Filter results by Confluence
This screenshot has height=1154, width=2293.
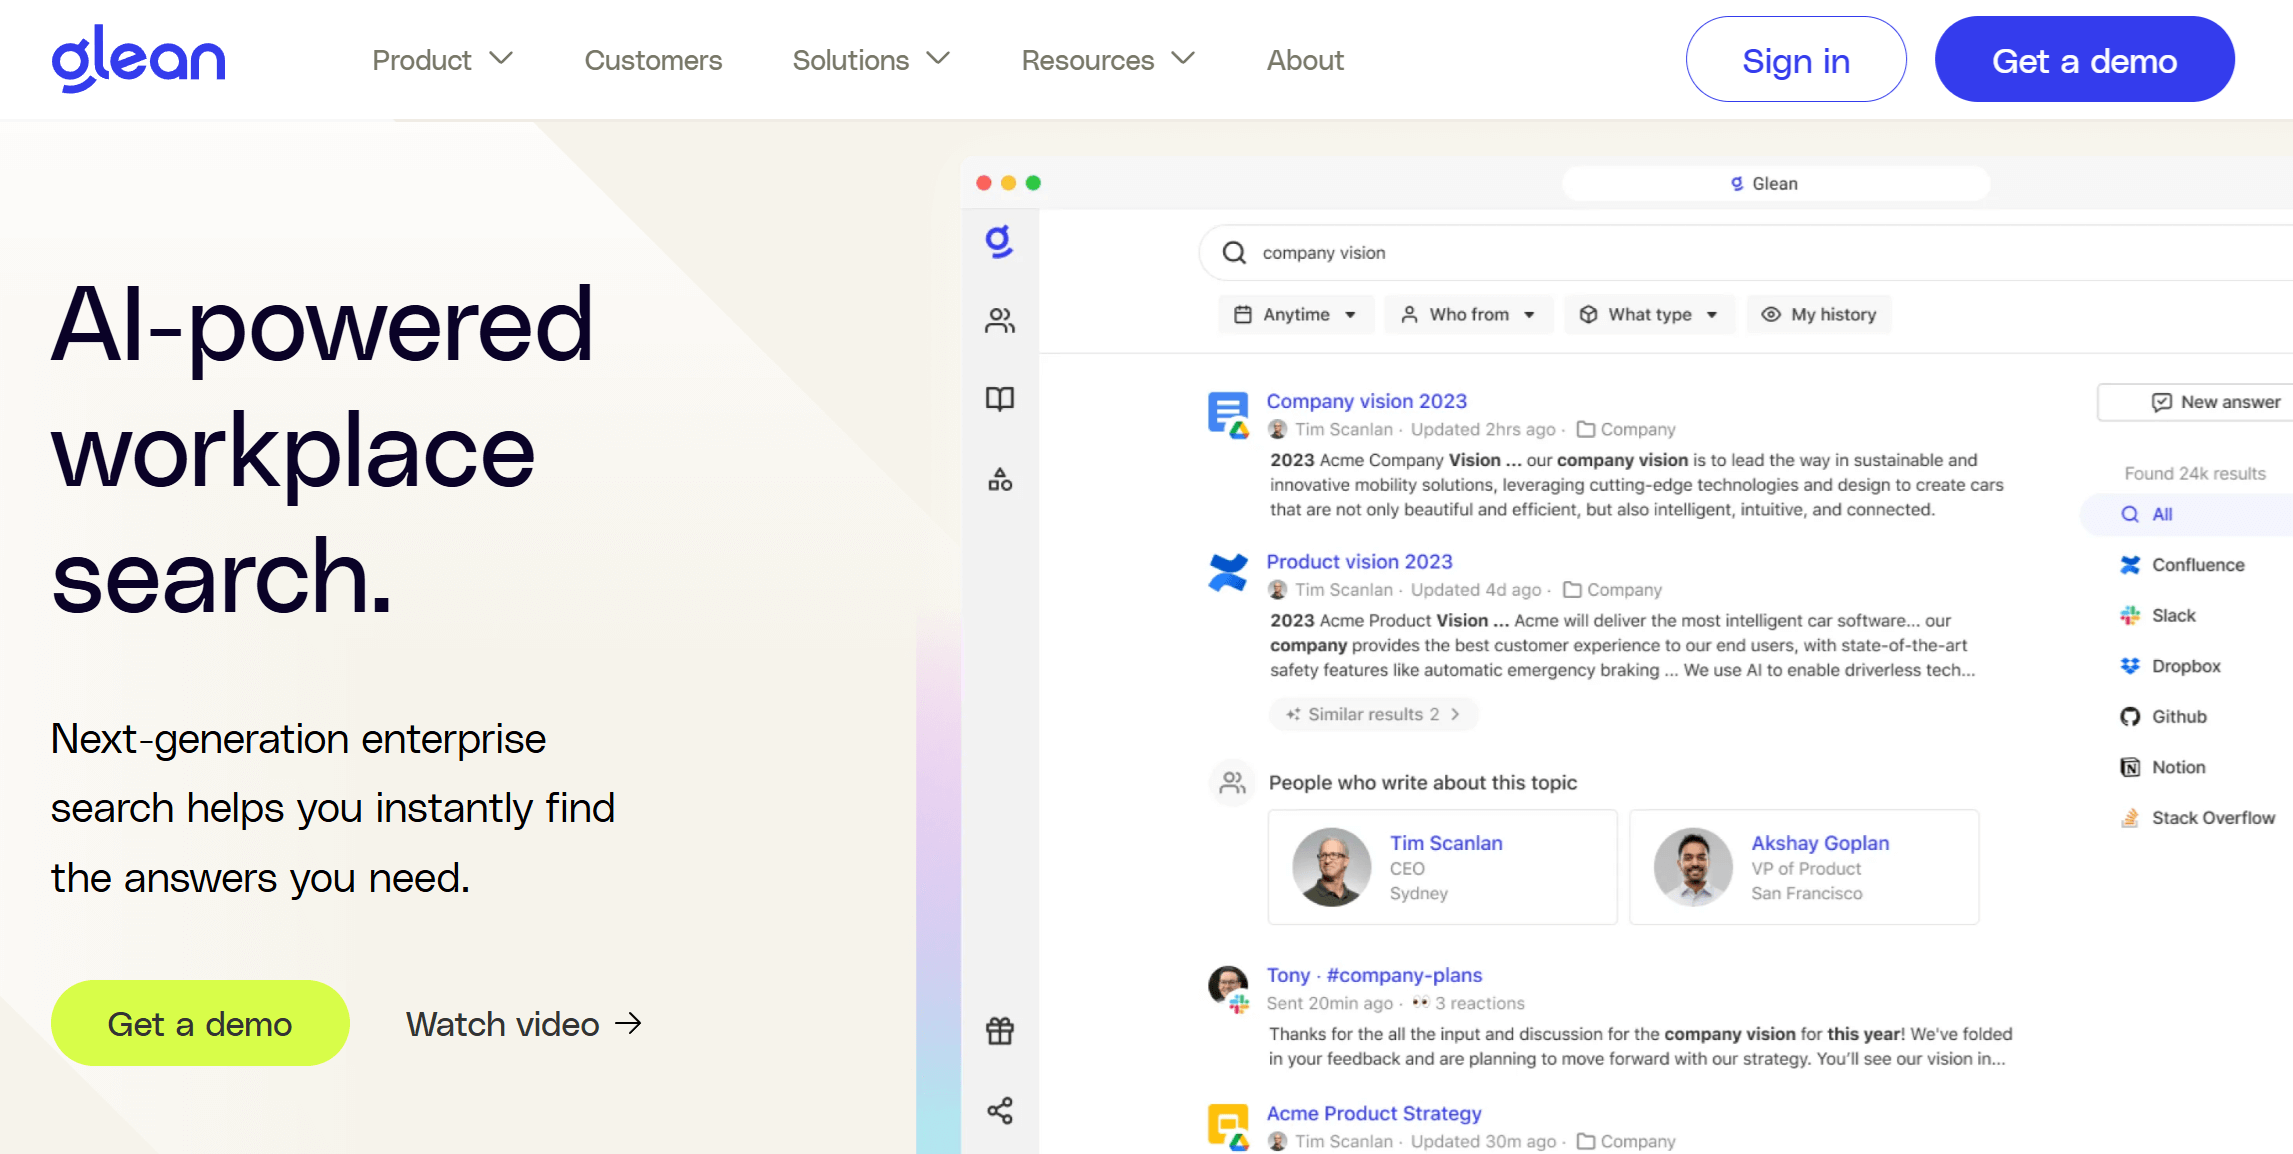point(2182,565)
